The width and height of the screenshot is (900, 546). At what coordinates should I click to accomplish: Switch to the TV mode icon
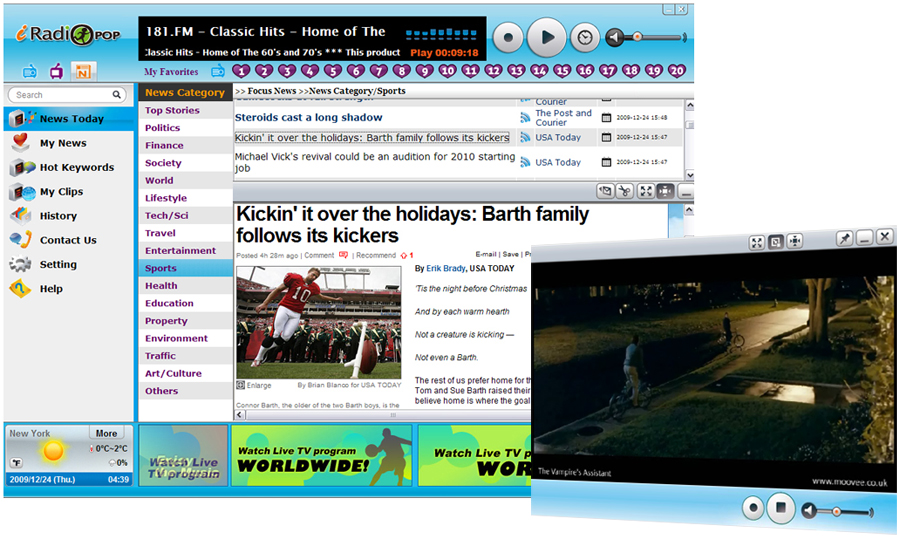56,72
